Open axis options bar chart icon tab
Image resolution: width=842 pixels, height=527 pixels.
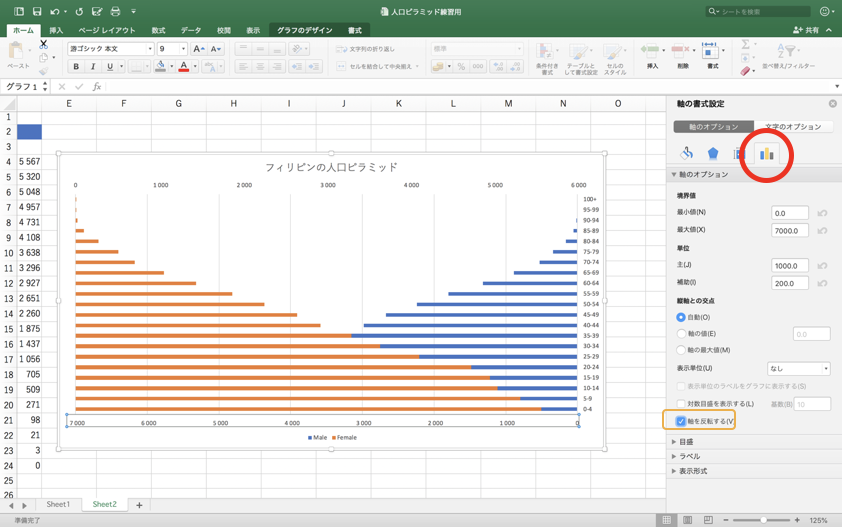pos(766,154)
